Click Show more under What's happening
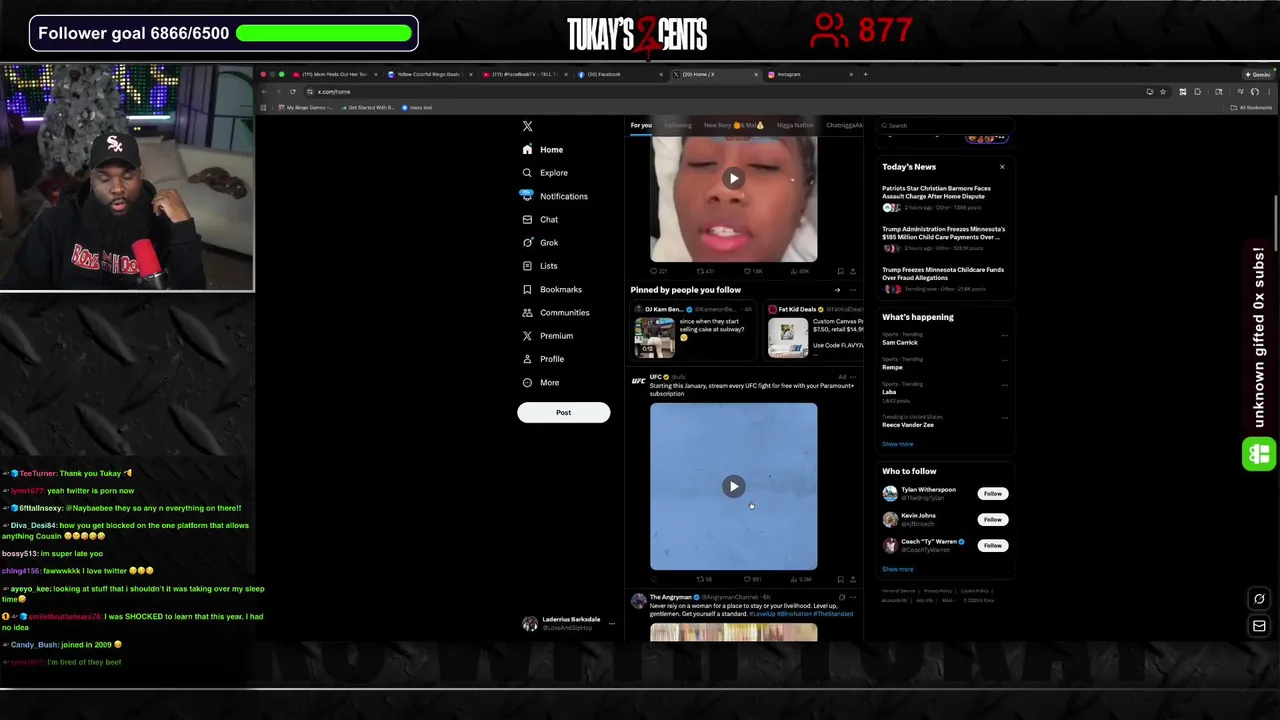The height and width of the screenshot is (720, 1280). 897,444
